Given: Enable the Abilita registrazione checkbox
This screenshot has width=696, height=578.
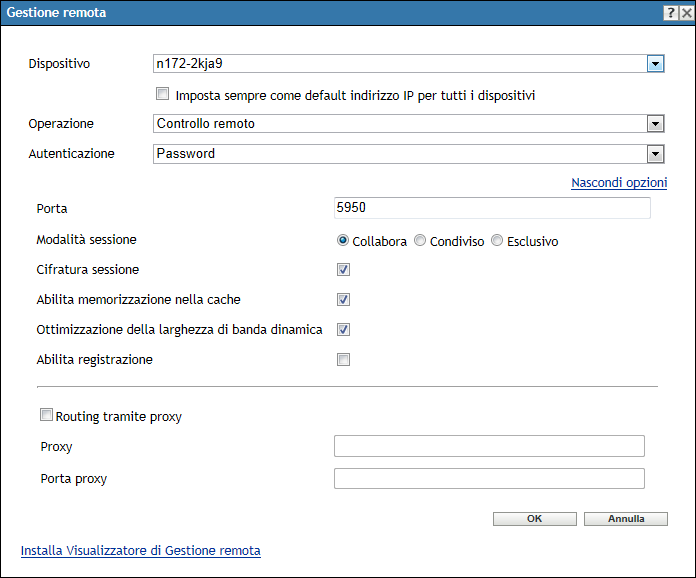Looking at the screenshot, I should pos(343,360).
